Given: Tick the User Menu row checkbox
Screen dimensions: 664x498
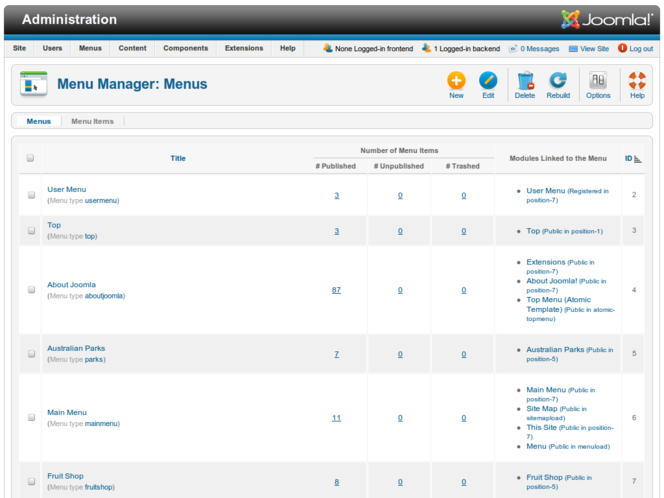Looking at the screenshot, I should tap(31, 195).
